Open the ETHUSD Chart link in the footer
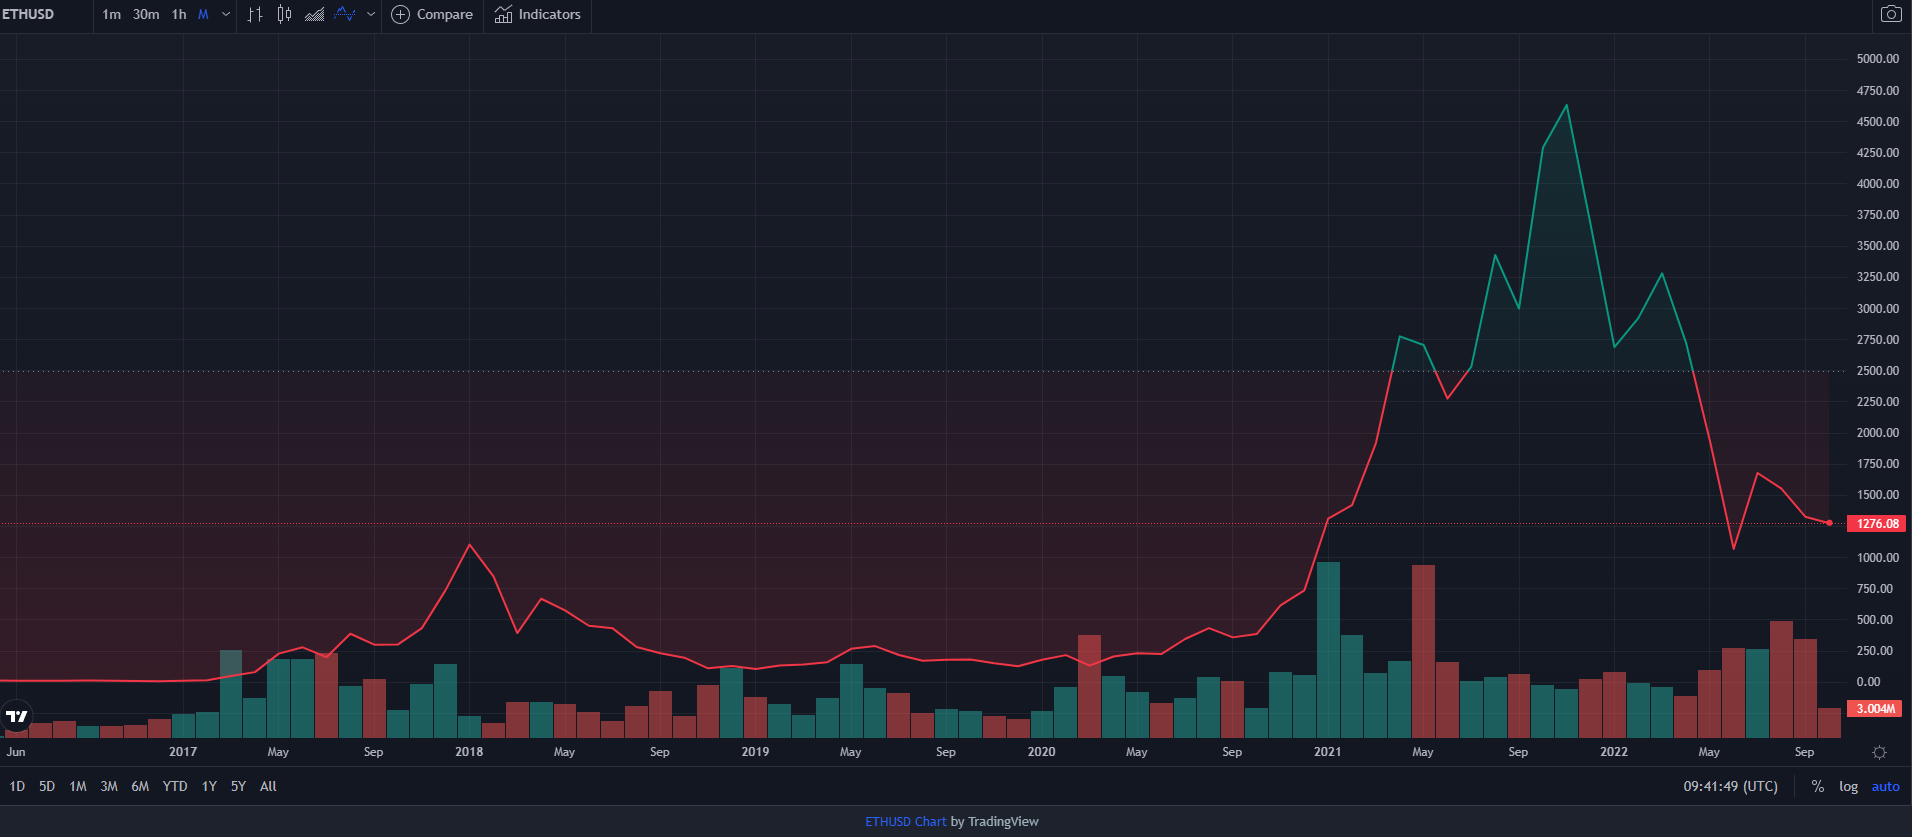Screen dimensions: 1912x837 click(905, 822)
